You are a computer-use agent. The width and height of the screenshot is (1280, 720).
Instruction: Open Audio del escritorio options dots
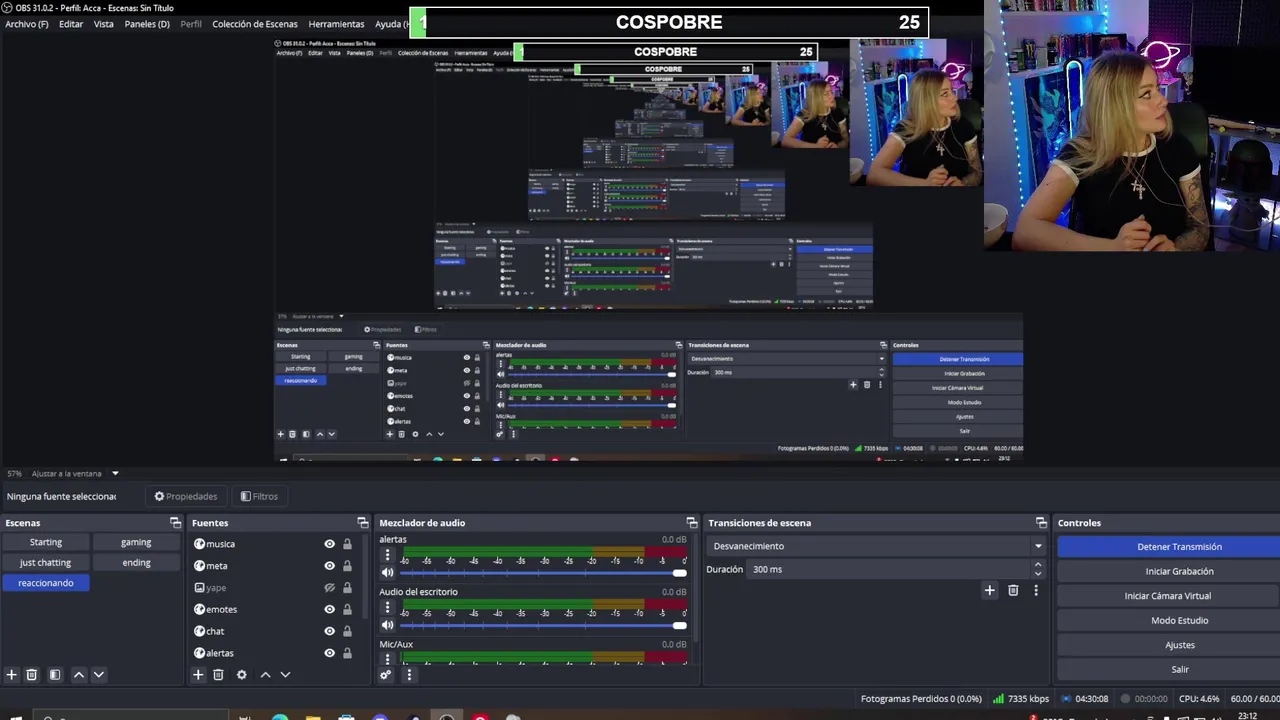[x=387, y=608]
